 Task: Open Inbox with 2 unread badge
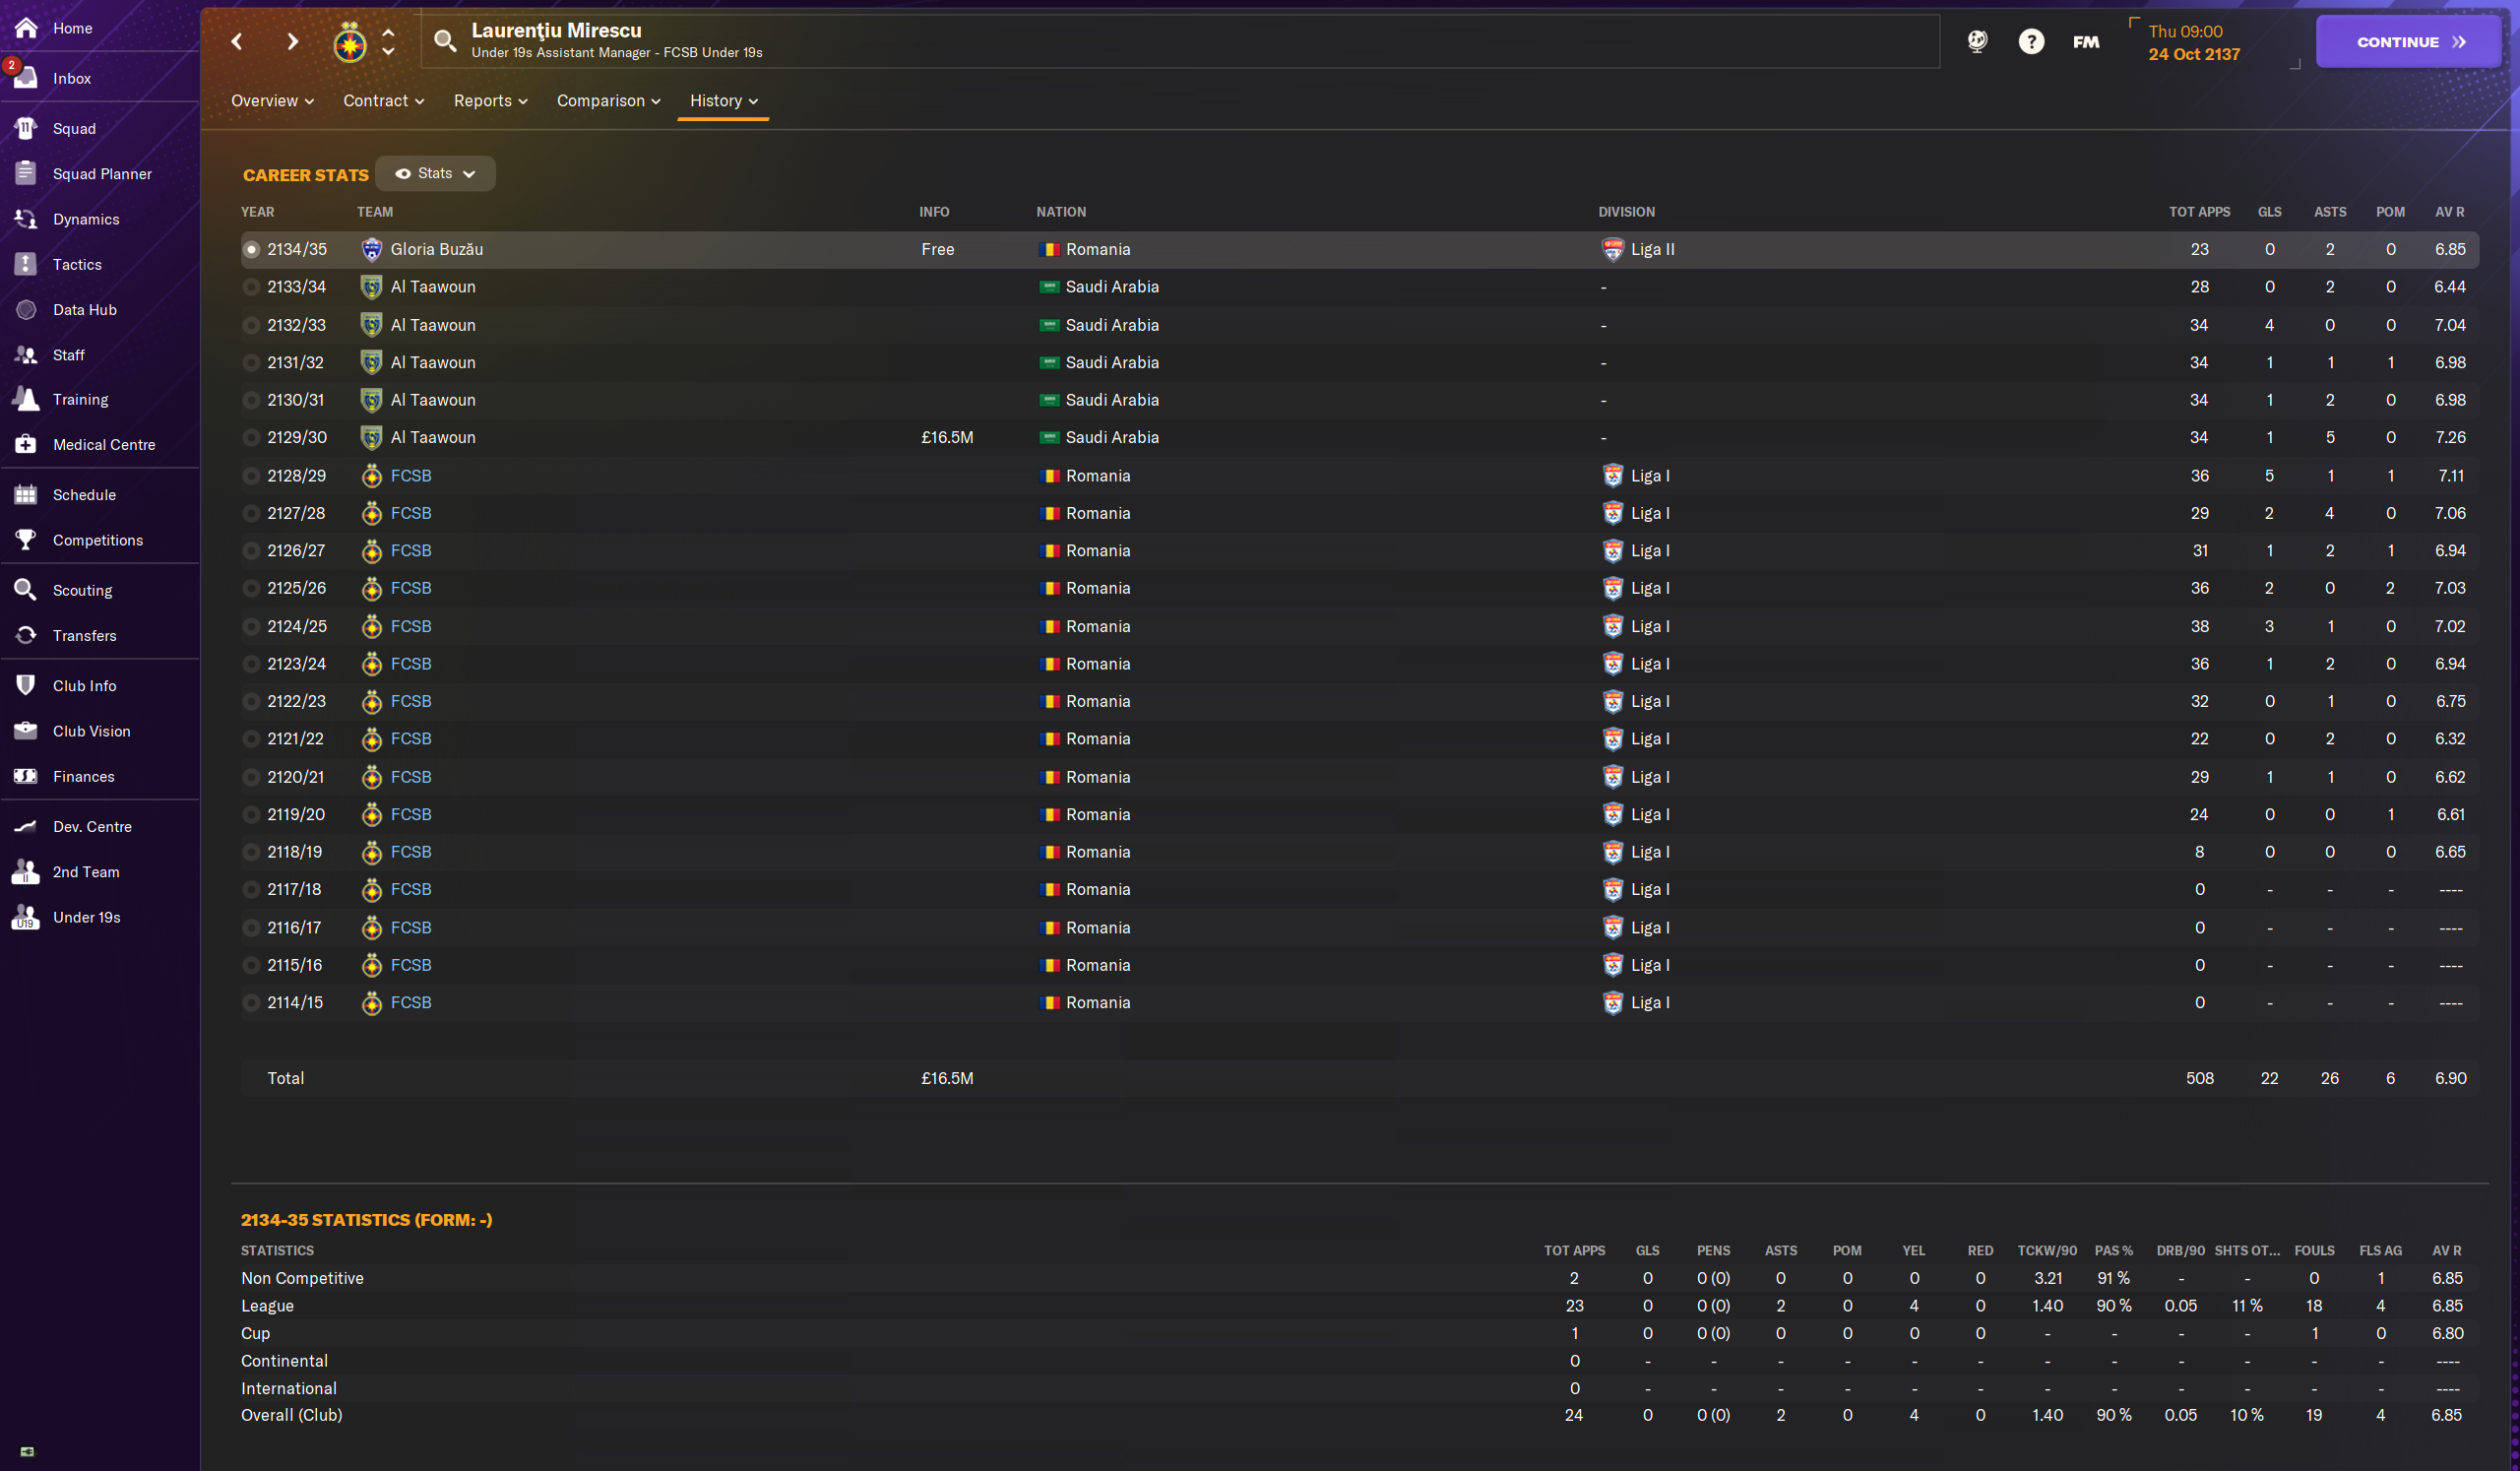(x=26, y=78)
